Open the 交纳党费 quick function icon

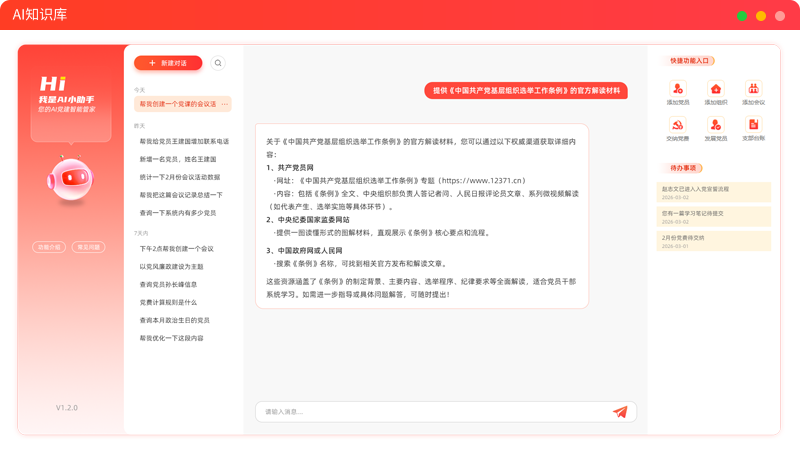[x=678, y=124]
